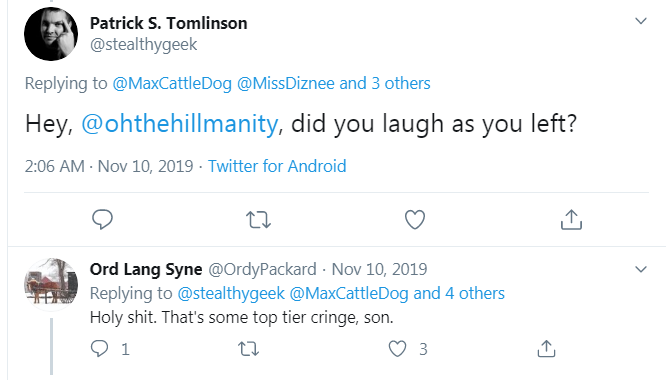Open more options chevron on Tomlinson's tweet
This screenshot has height=380, width=666.
click(641, 21)
